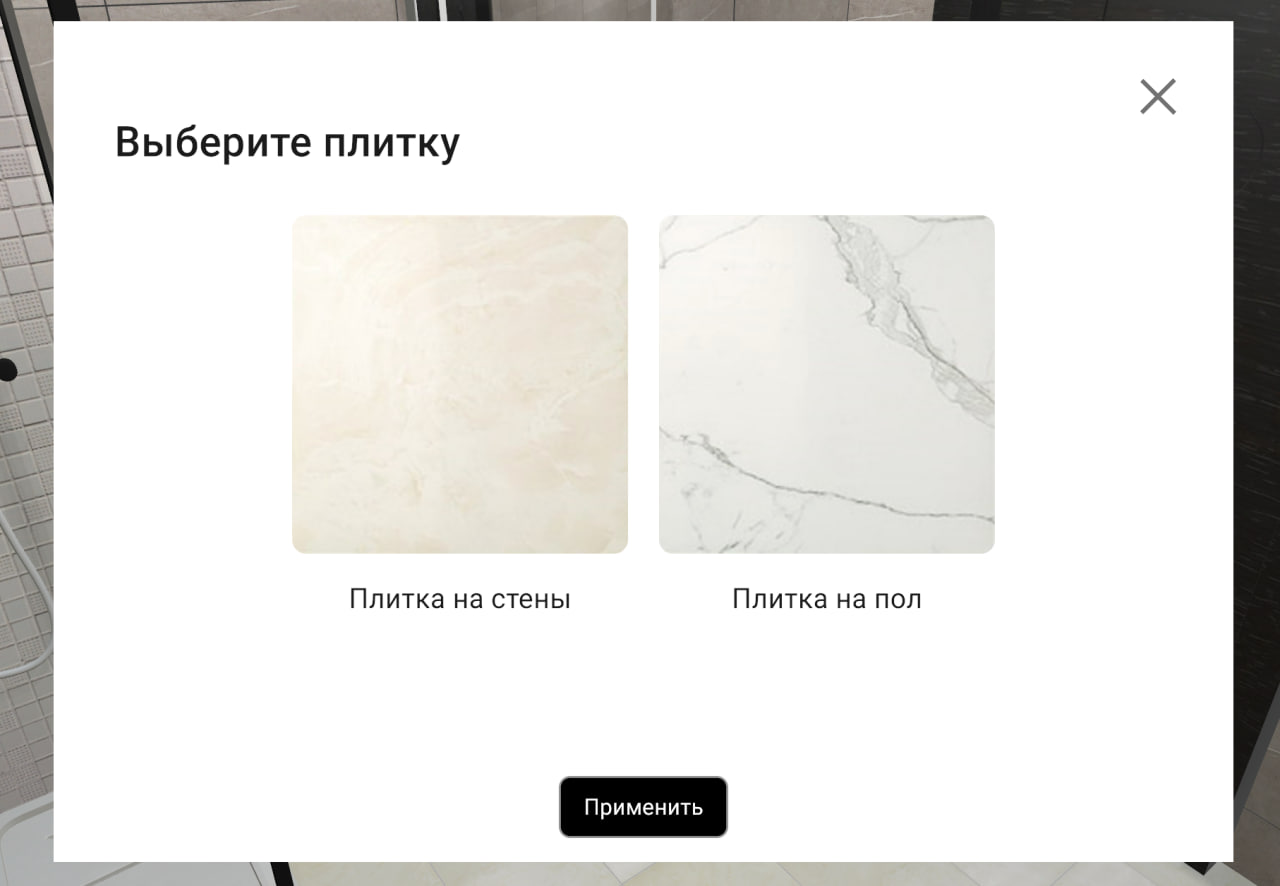
Task: Click the Применить button
Action: (x=643, y=807)
